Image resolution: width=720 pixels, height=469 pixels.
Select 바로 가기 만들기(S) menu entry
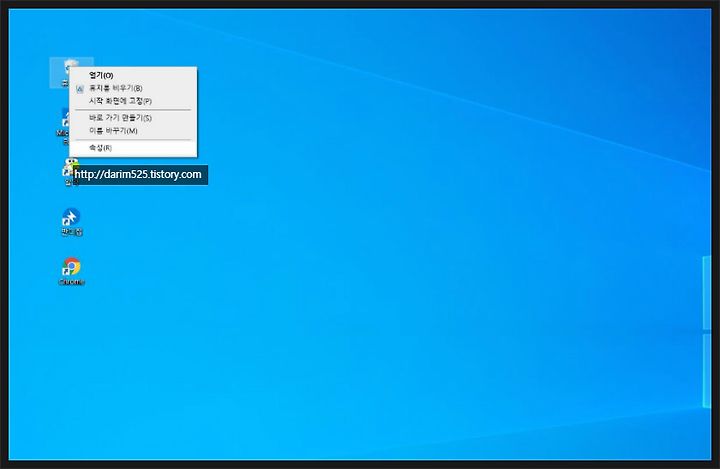click(133, 118)
